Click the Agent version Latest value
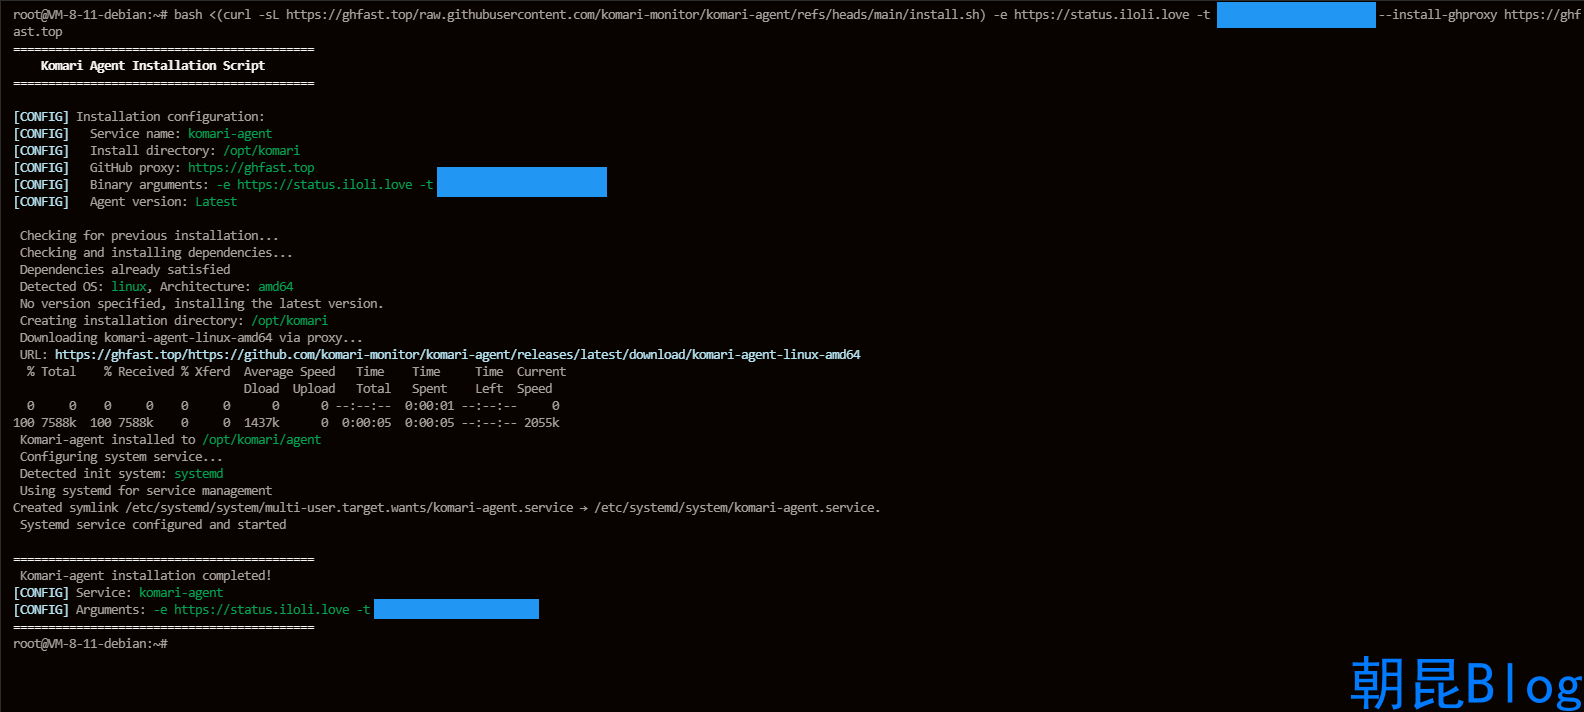The image size is (1584, 712). pyautogui.click(x=216, y=202)
